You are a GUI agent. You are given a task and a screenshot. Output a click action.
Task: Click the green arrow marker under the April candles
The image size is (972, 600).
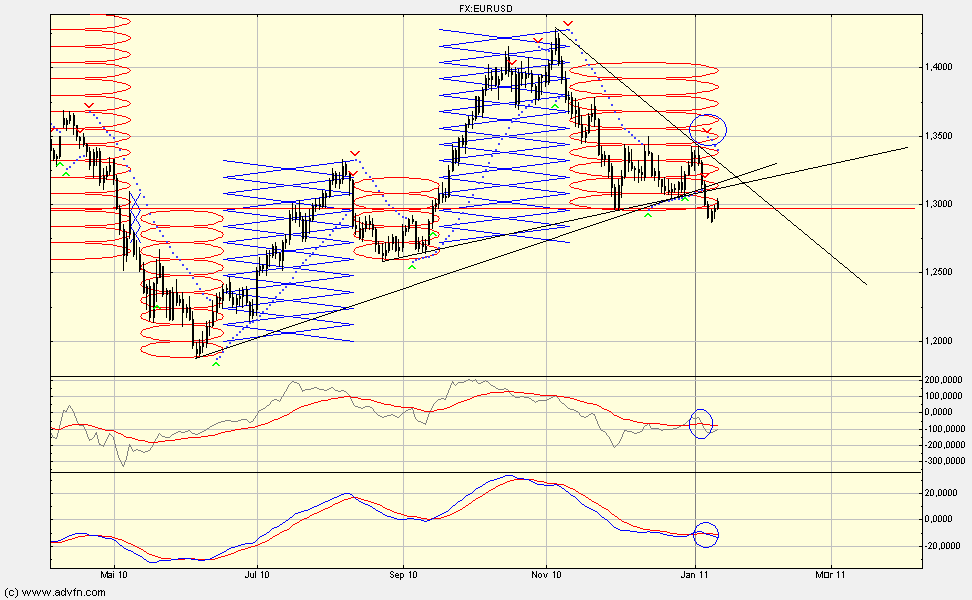60,164
